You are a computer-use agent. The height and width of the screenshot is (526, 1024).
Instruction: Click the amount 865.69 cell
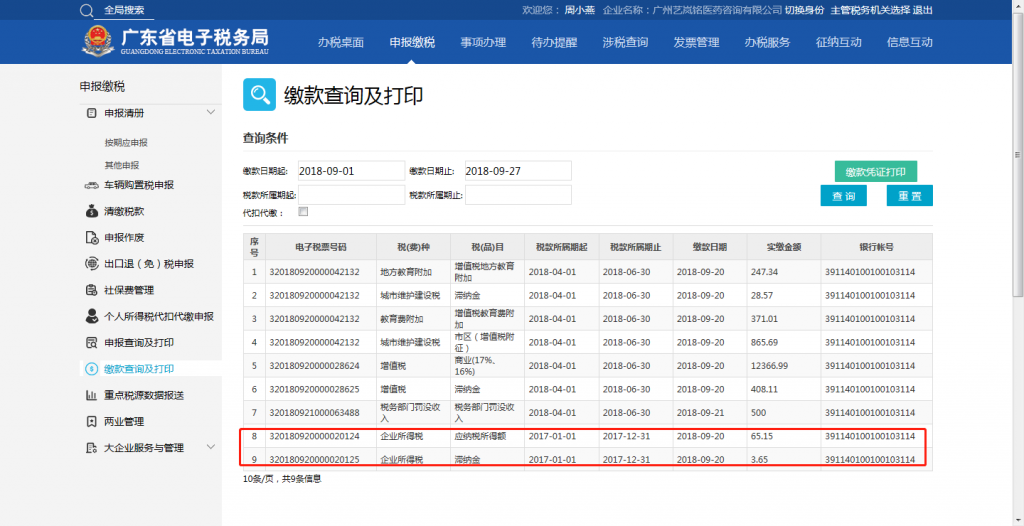coord(784,342)
